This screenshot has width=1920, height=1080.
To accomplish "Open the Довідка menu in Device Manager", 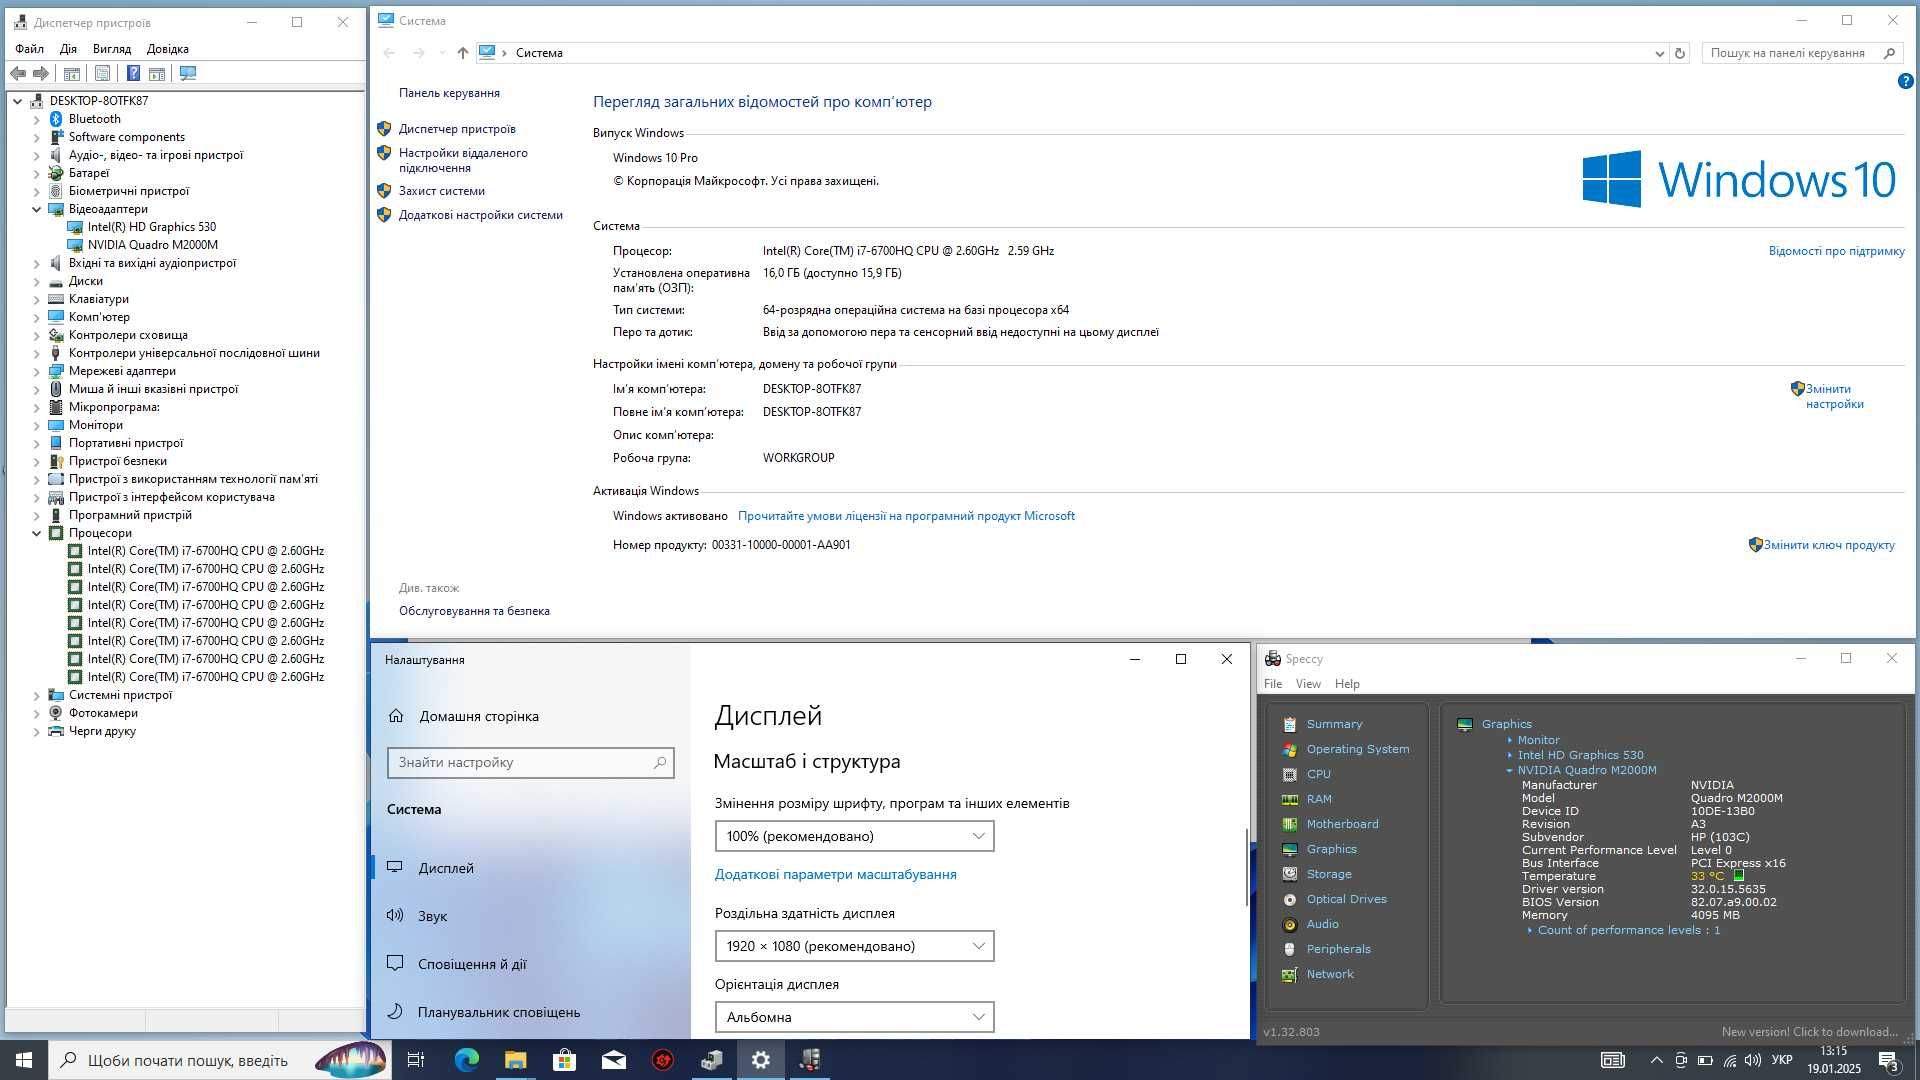I will [168, 48].
